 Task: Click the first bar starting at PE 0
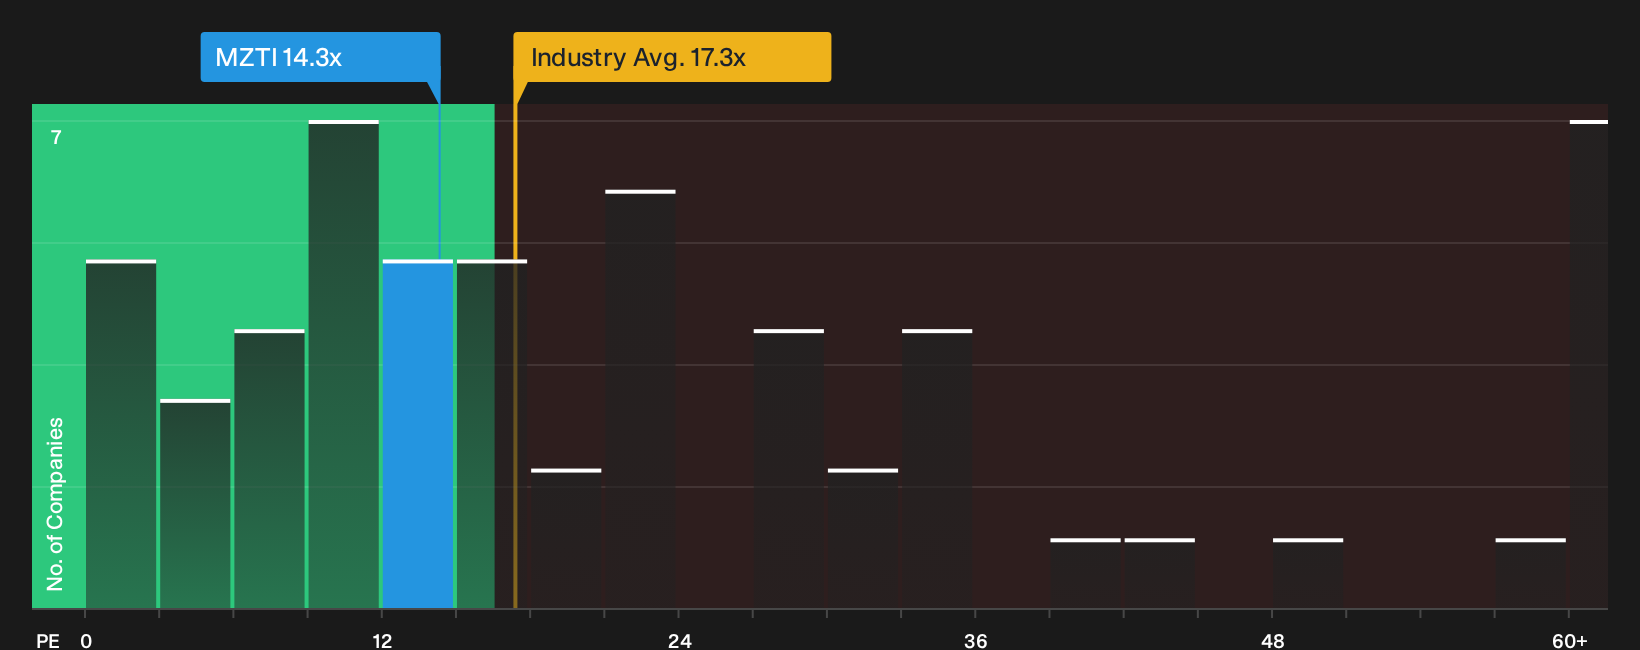pos(121,434)
